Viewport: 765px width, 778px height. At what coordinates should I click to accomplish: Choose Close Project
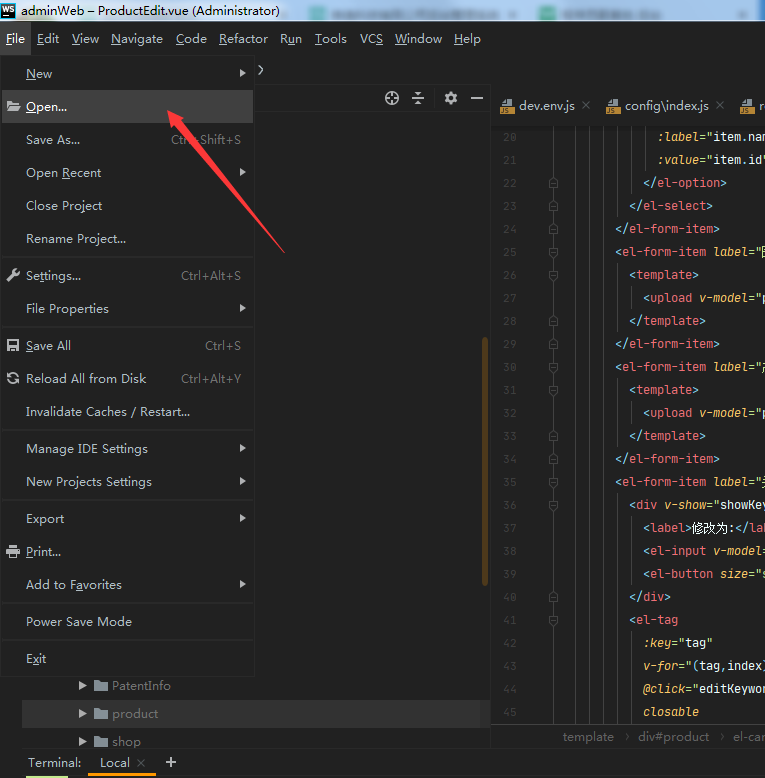point(128,205)
